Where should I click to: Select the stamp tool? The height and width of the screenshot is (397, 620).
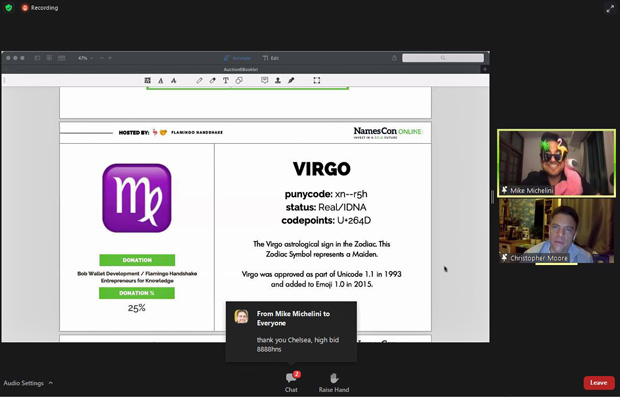click(278, 80)
